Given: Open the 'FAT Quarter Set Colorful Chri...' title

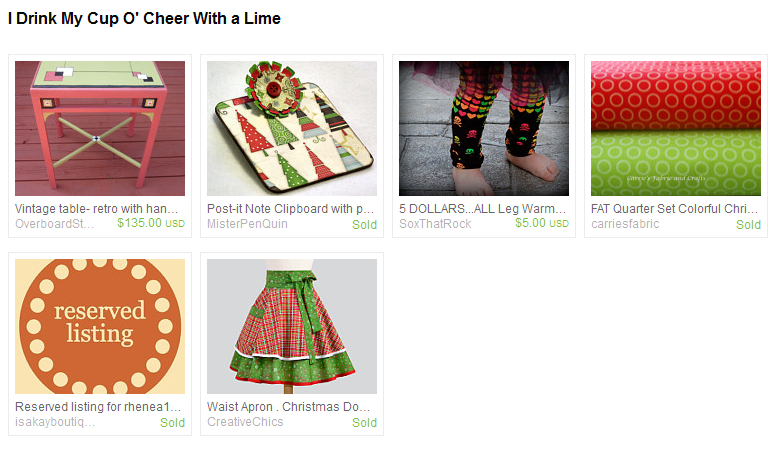Looking at the screenshot, I should point(674,209).
